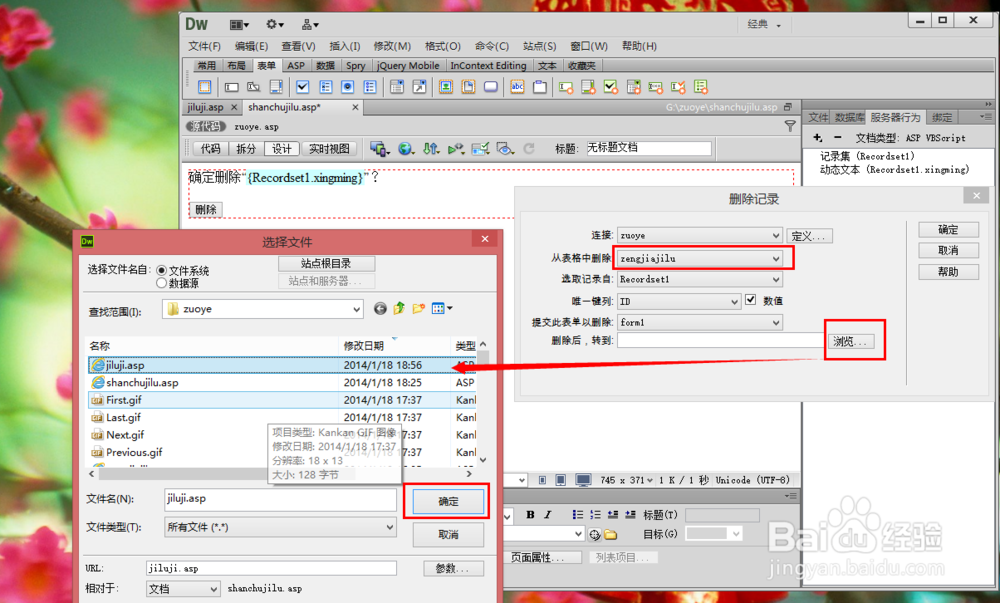Click the document title input field
Viewport: 1000px width, 603px height.
[x=648, y=148]
